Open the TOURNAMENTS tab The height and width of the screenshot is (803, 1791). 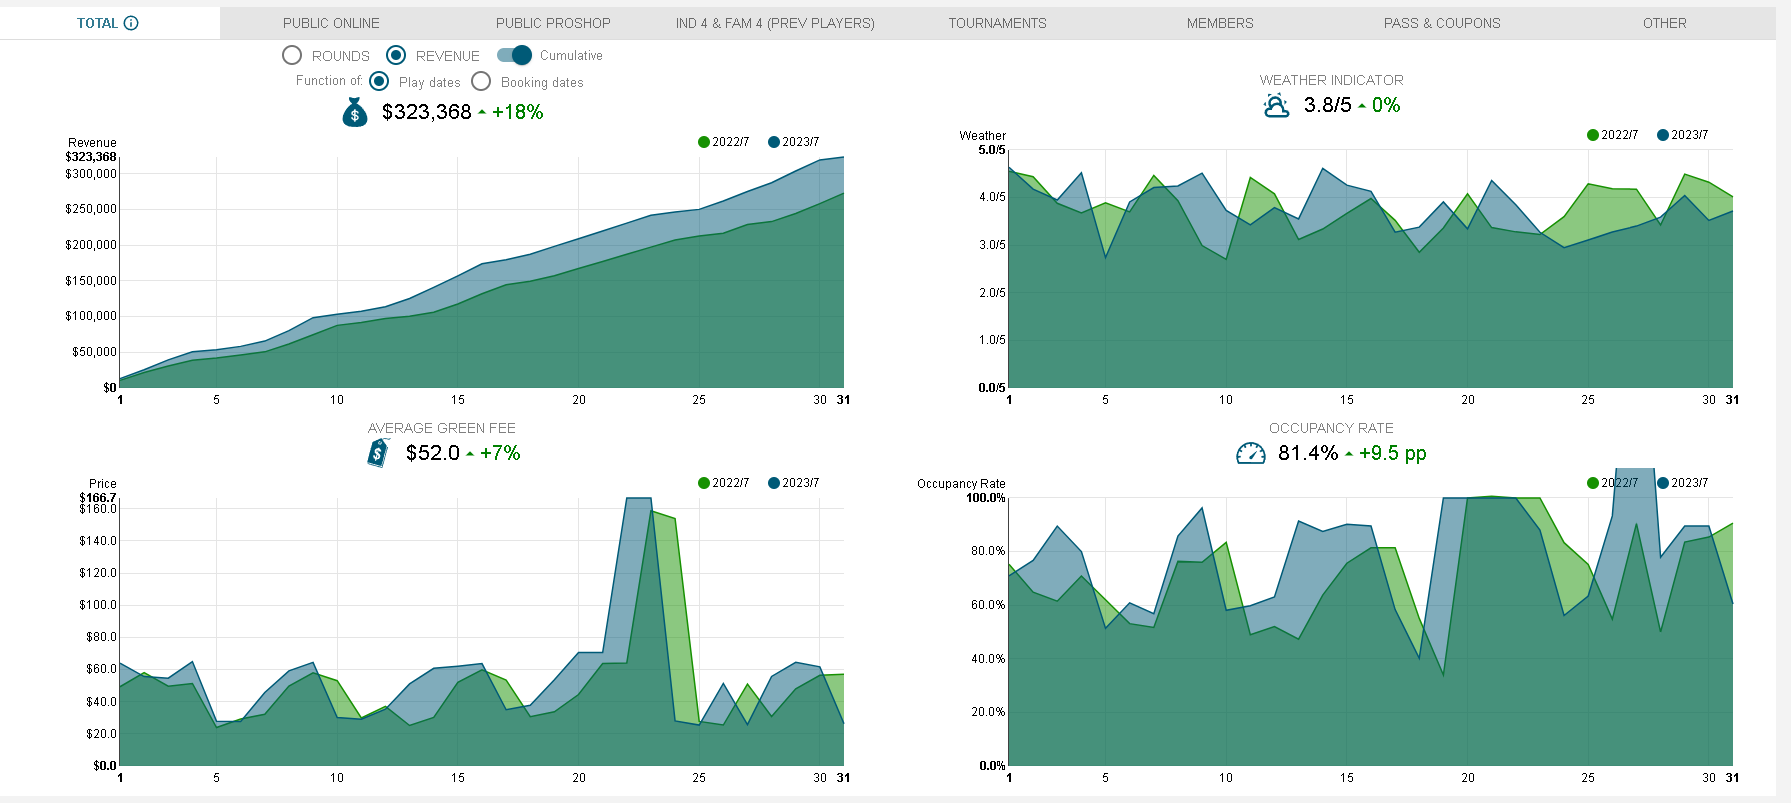coord(997,23)
